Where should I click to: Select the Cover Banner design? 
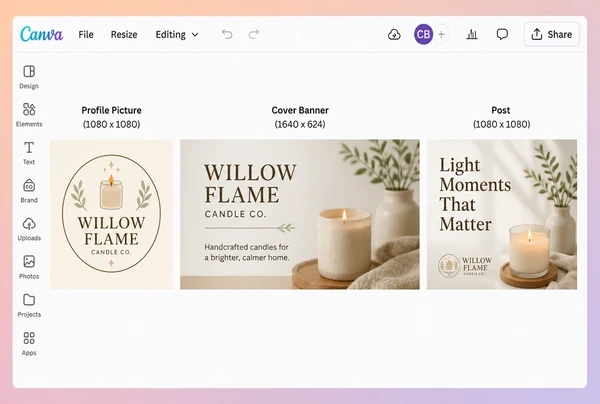tap(300, 214)
